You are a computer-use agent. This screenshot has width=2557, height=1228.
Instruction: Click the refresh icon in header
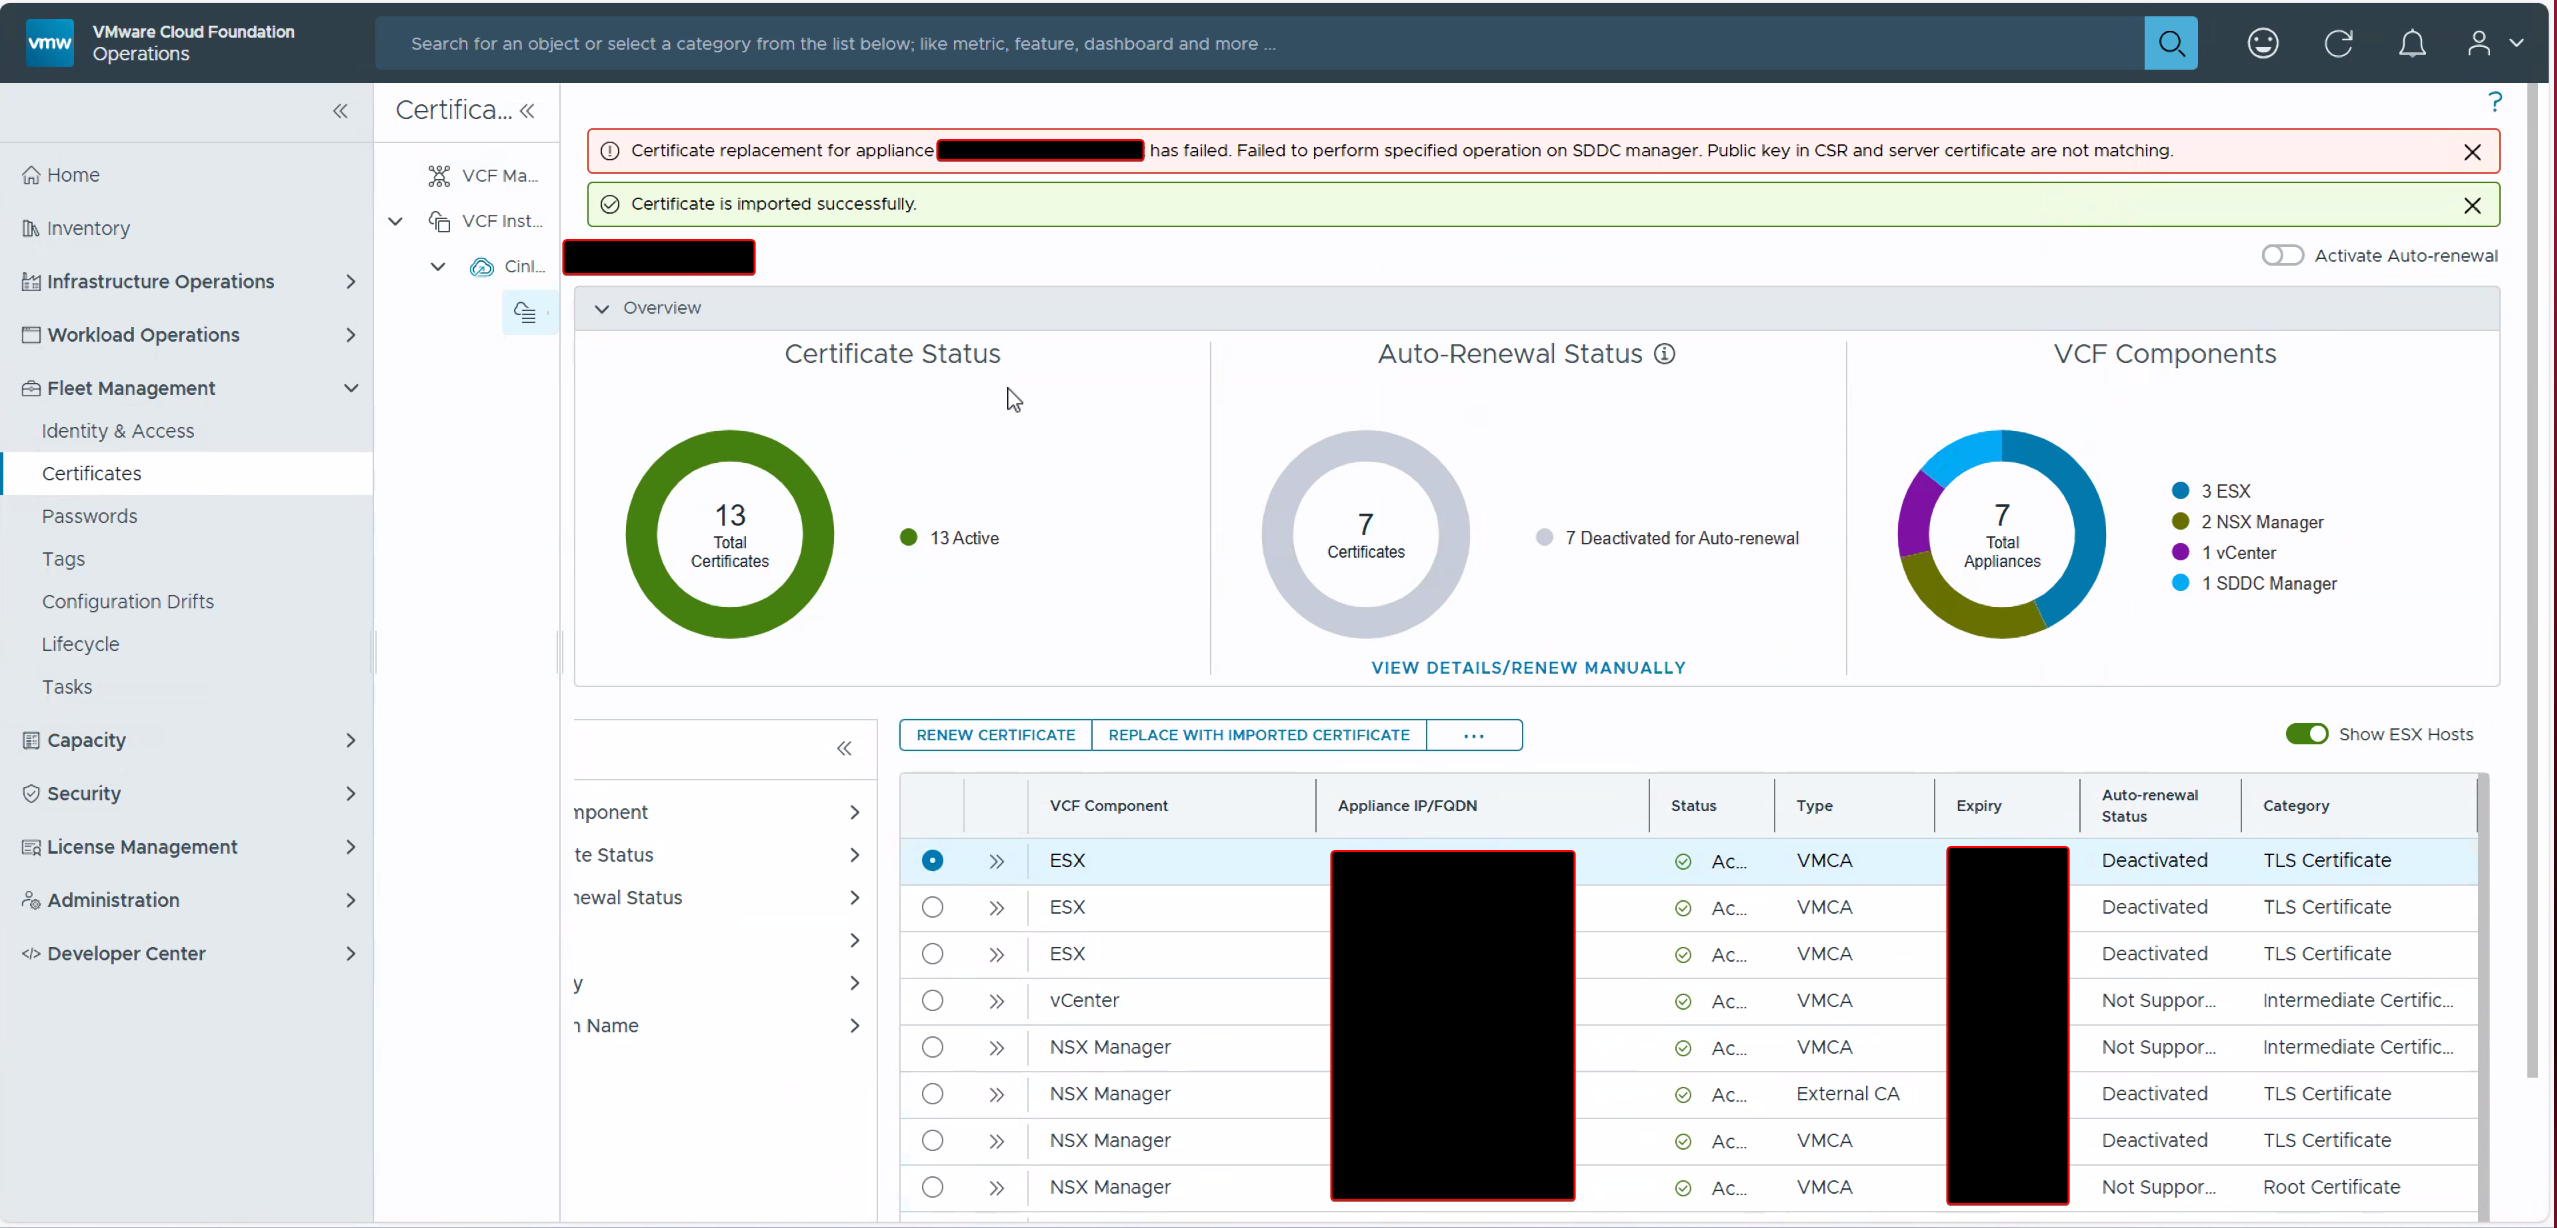pos(2338,44)
